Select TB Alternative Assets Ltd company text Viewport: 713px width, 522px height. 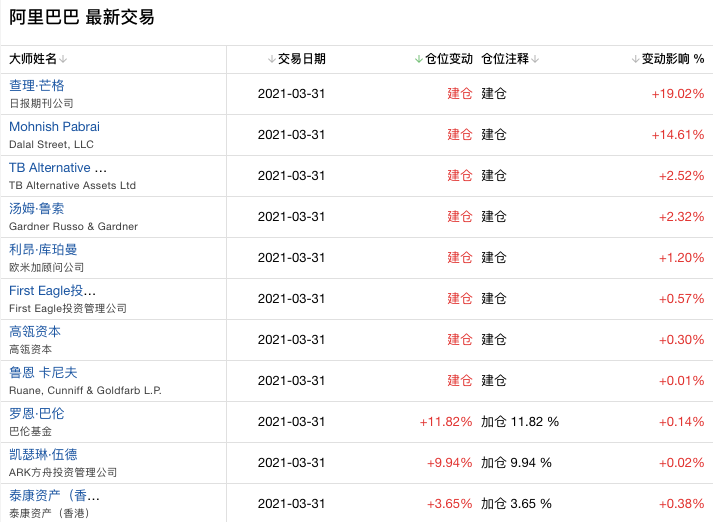(72, 186)
